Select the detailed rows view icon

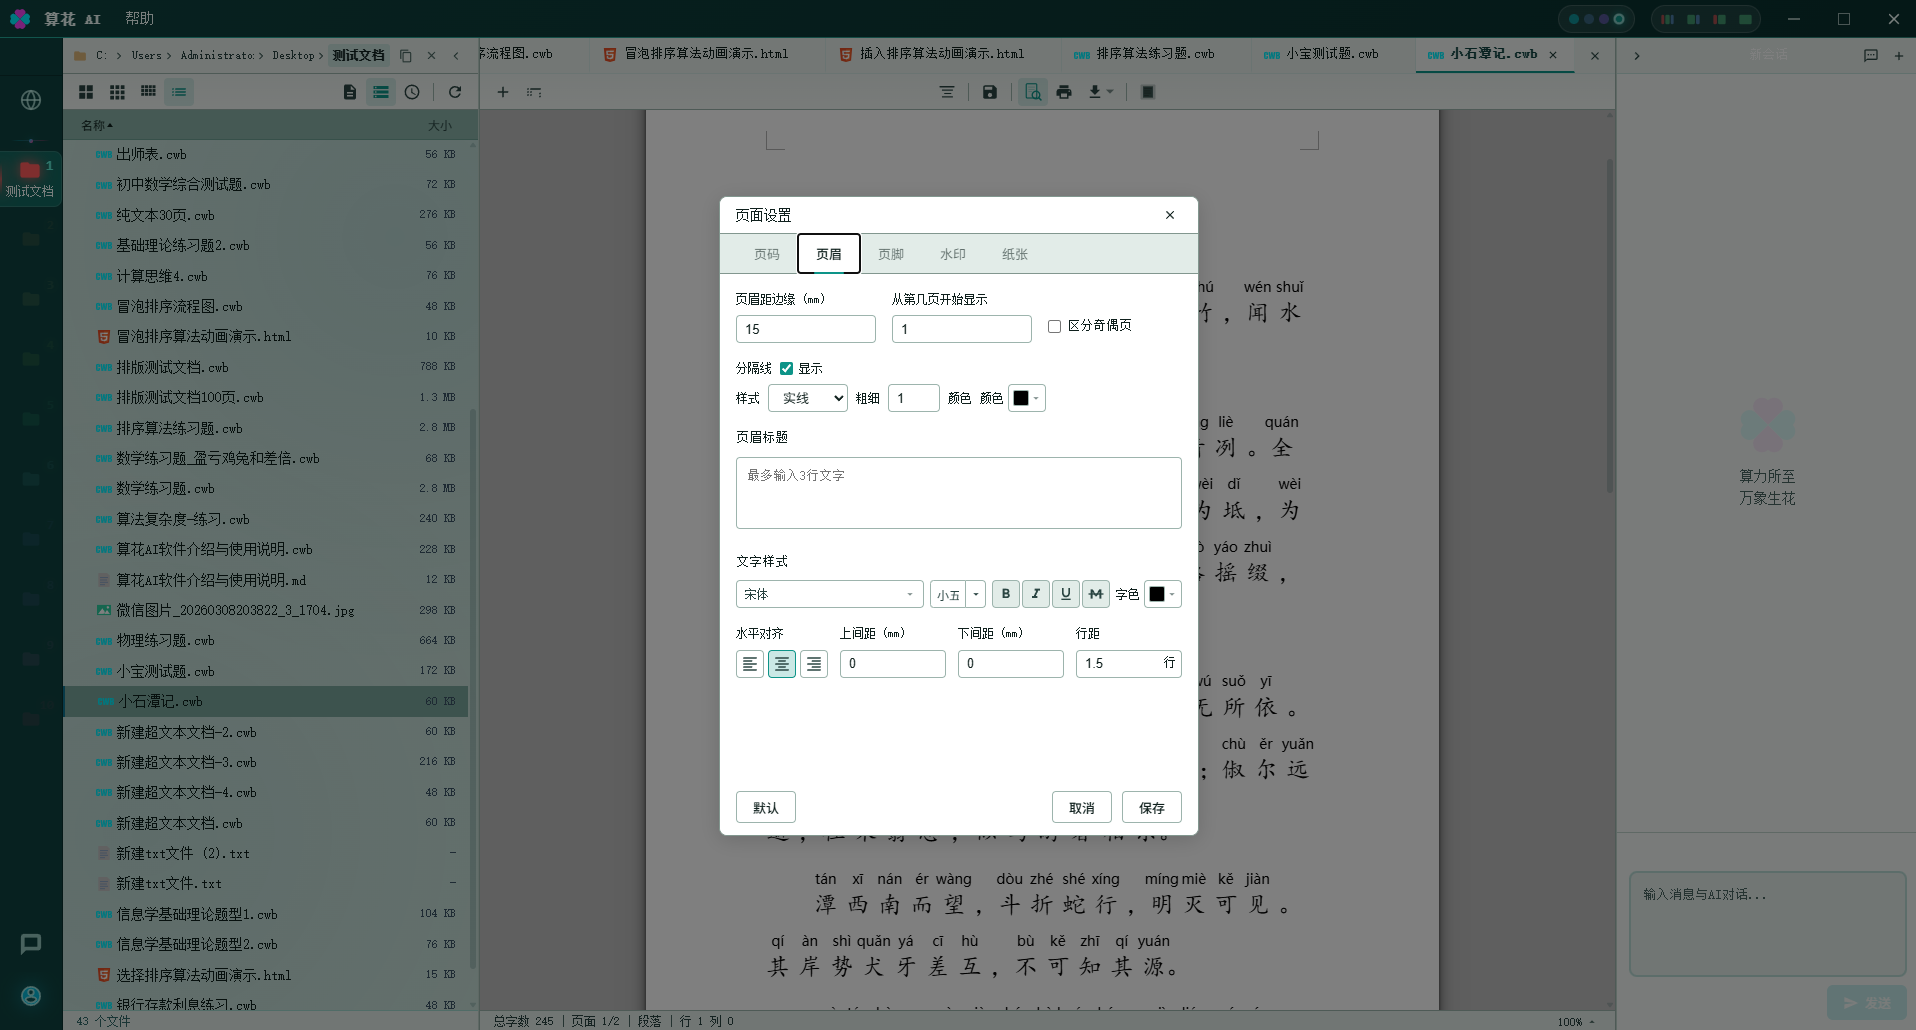381,92
